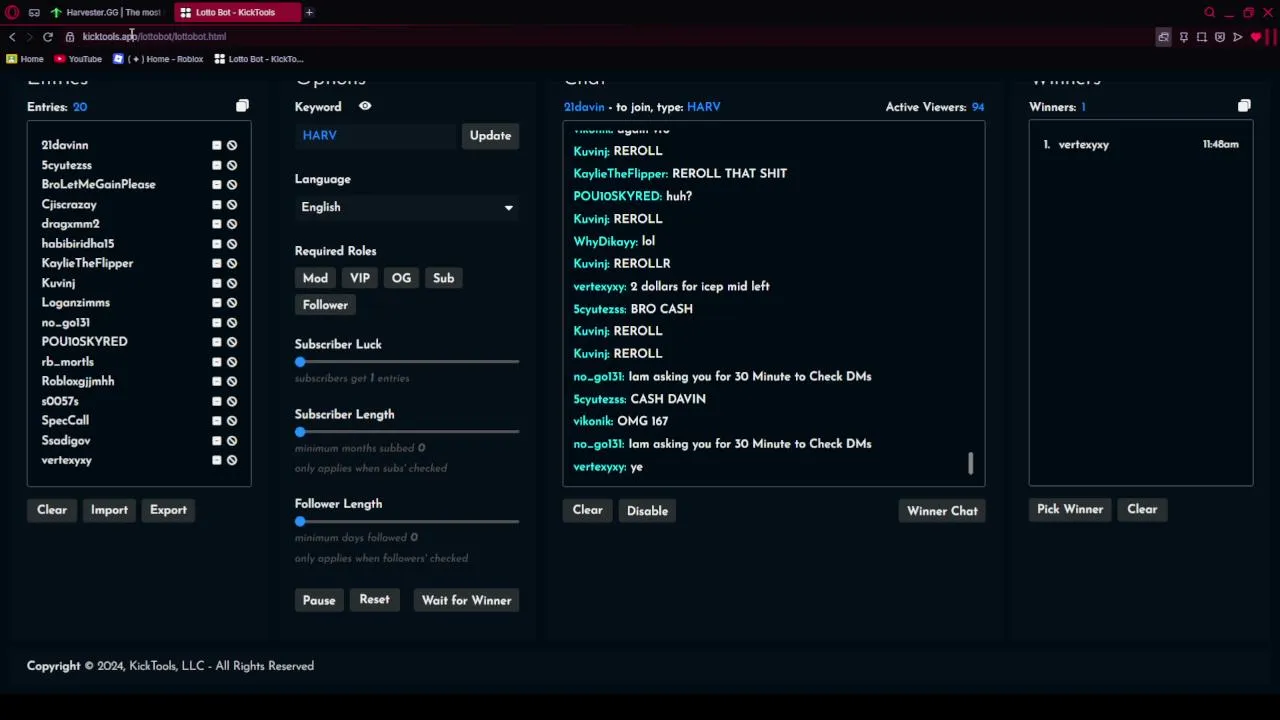Click the Subscriber Luck slider handle
1280x720 pixels.
tap(300, 362)
